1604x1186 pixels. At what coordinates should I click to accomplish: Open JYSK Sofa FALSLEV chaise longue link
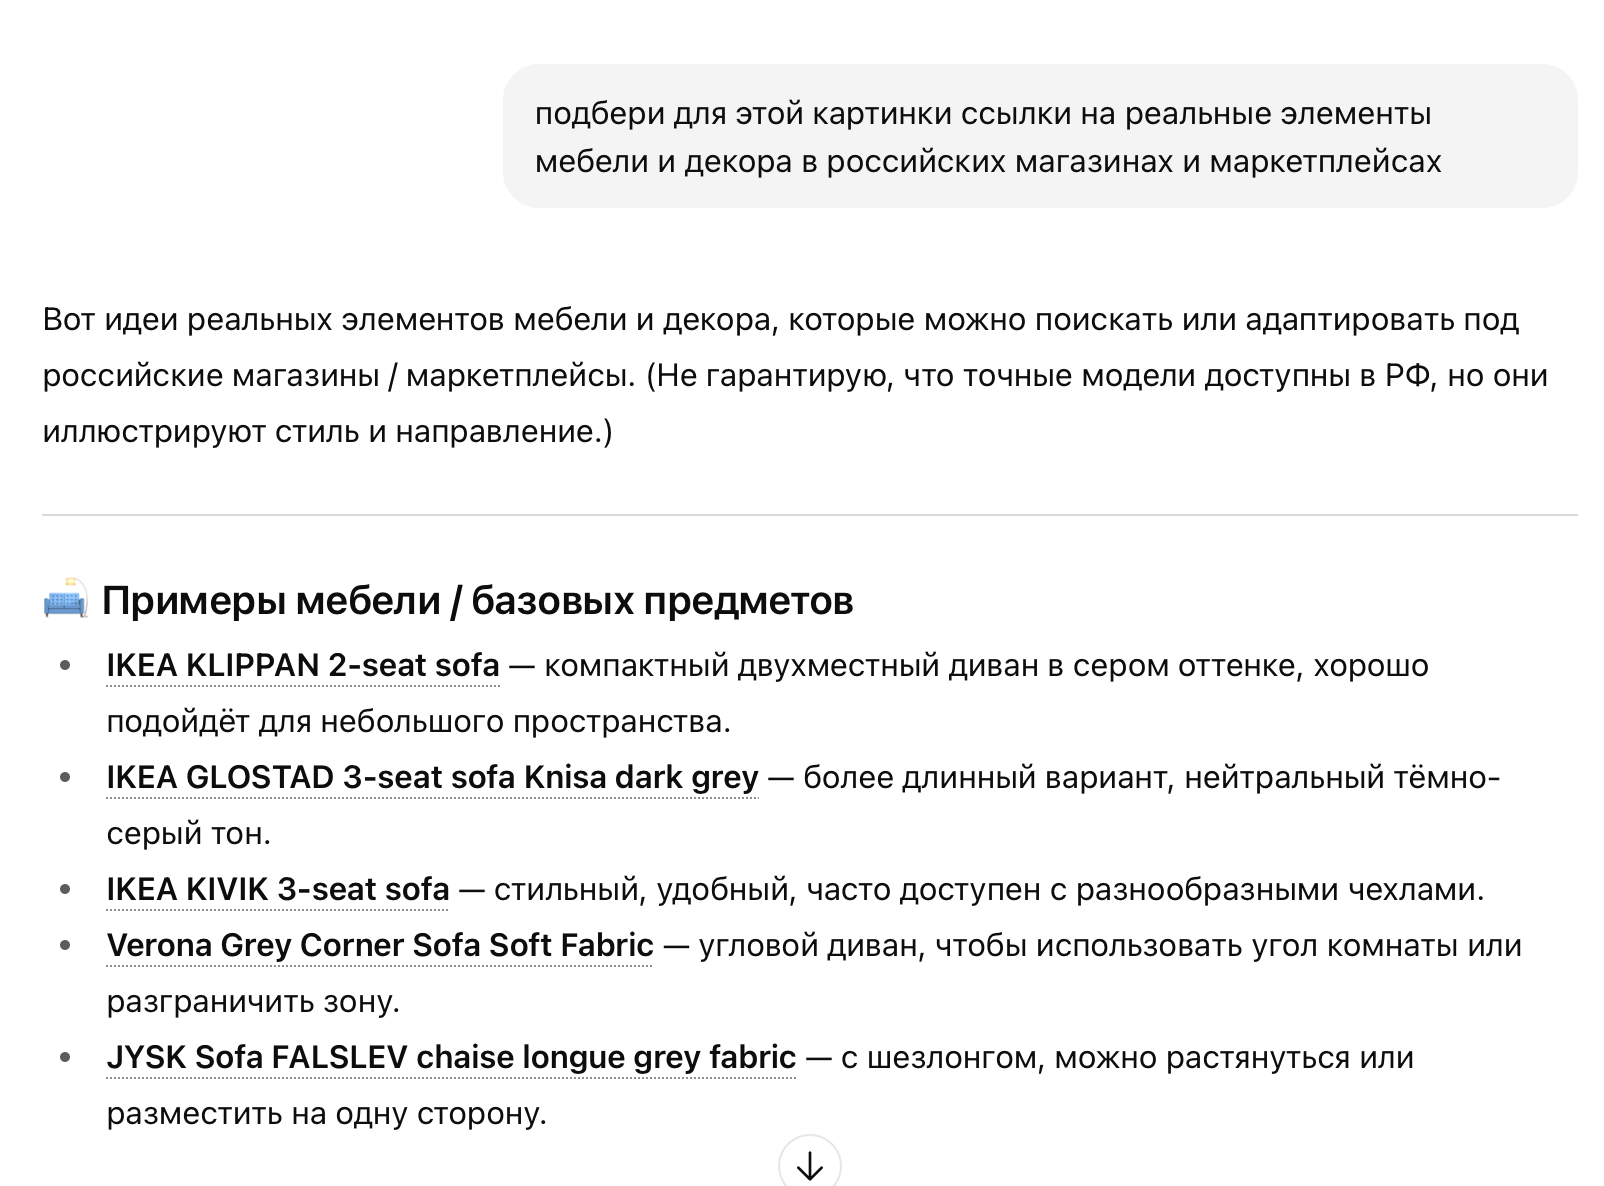[x=451, y=1058]
